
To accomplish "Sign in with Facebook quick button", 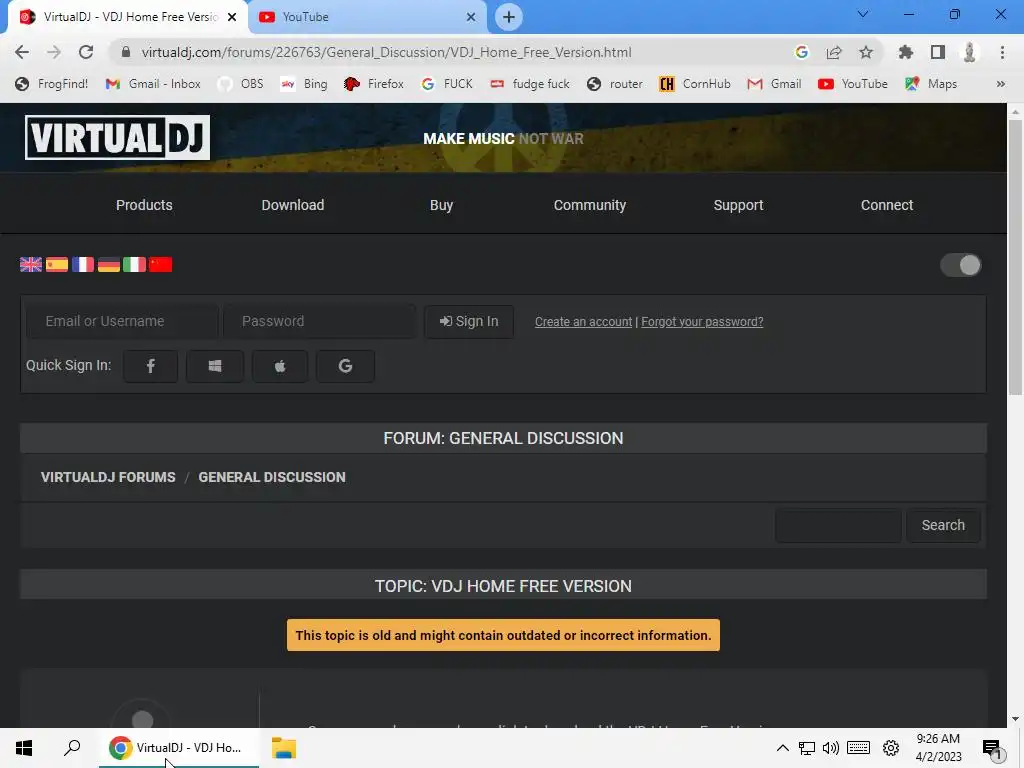I will (x=150, y=366).
